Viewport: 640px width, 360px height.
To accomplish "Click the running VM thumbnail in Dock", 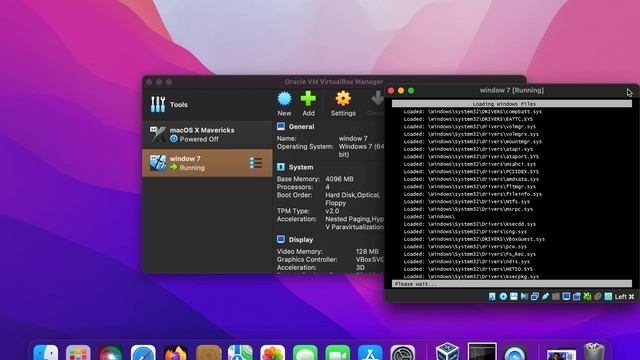I will pos(482,351).
